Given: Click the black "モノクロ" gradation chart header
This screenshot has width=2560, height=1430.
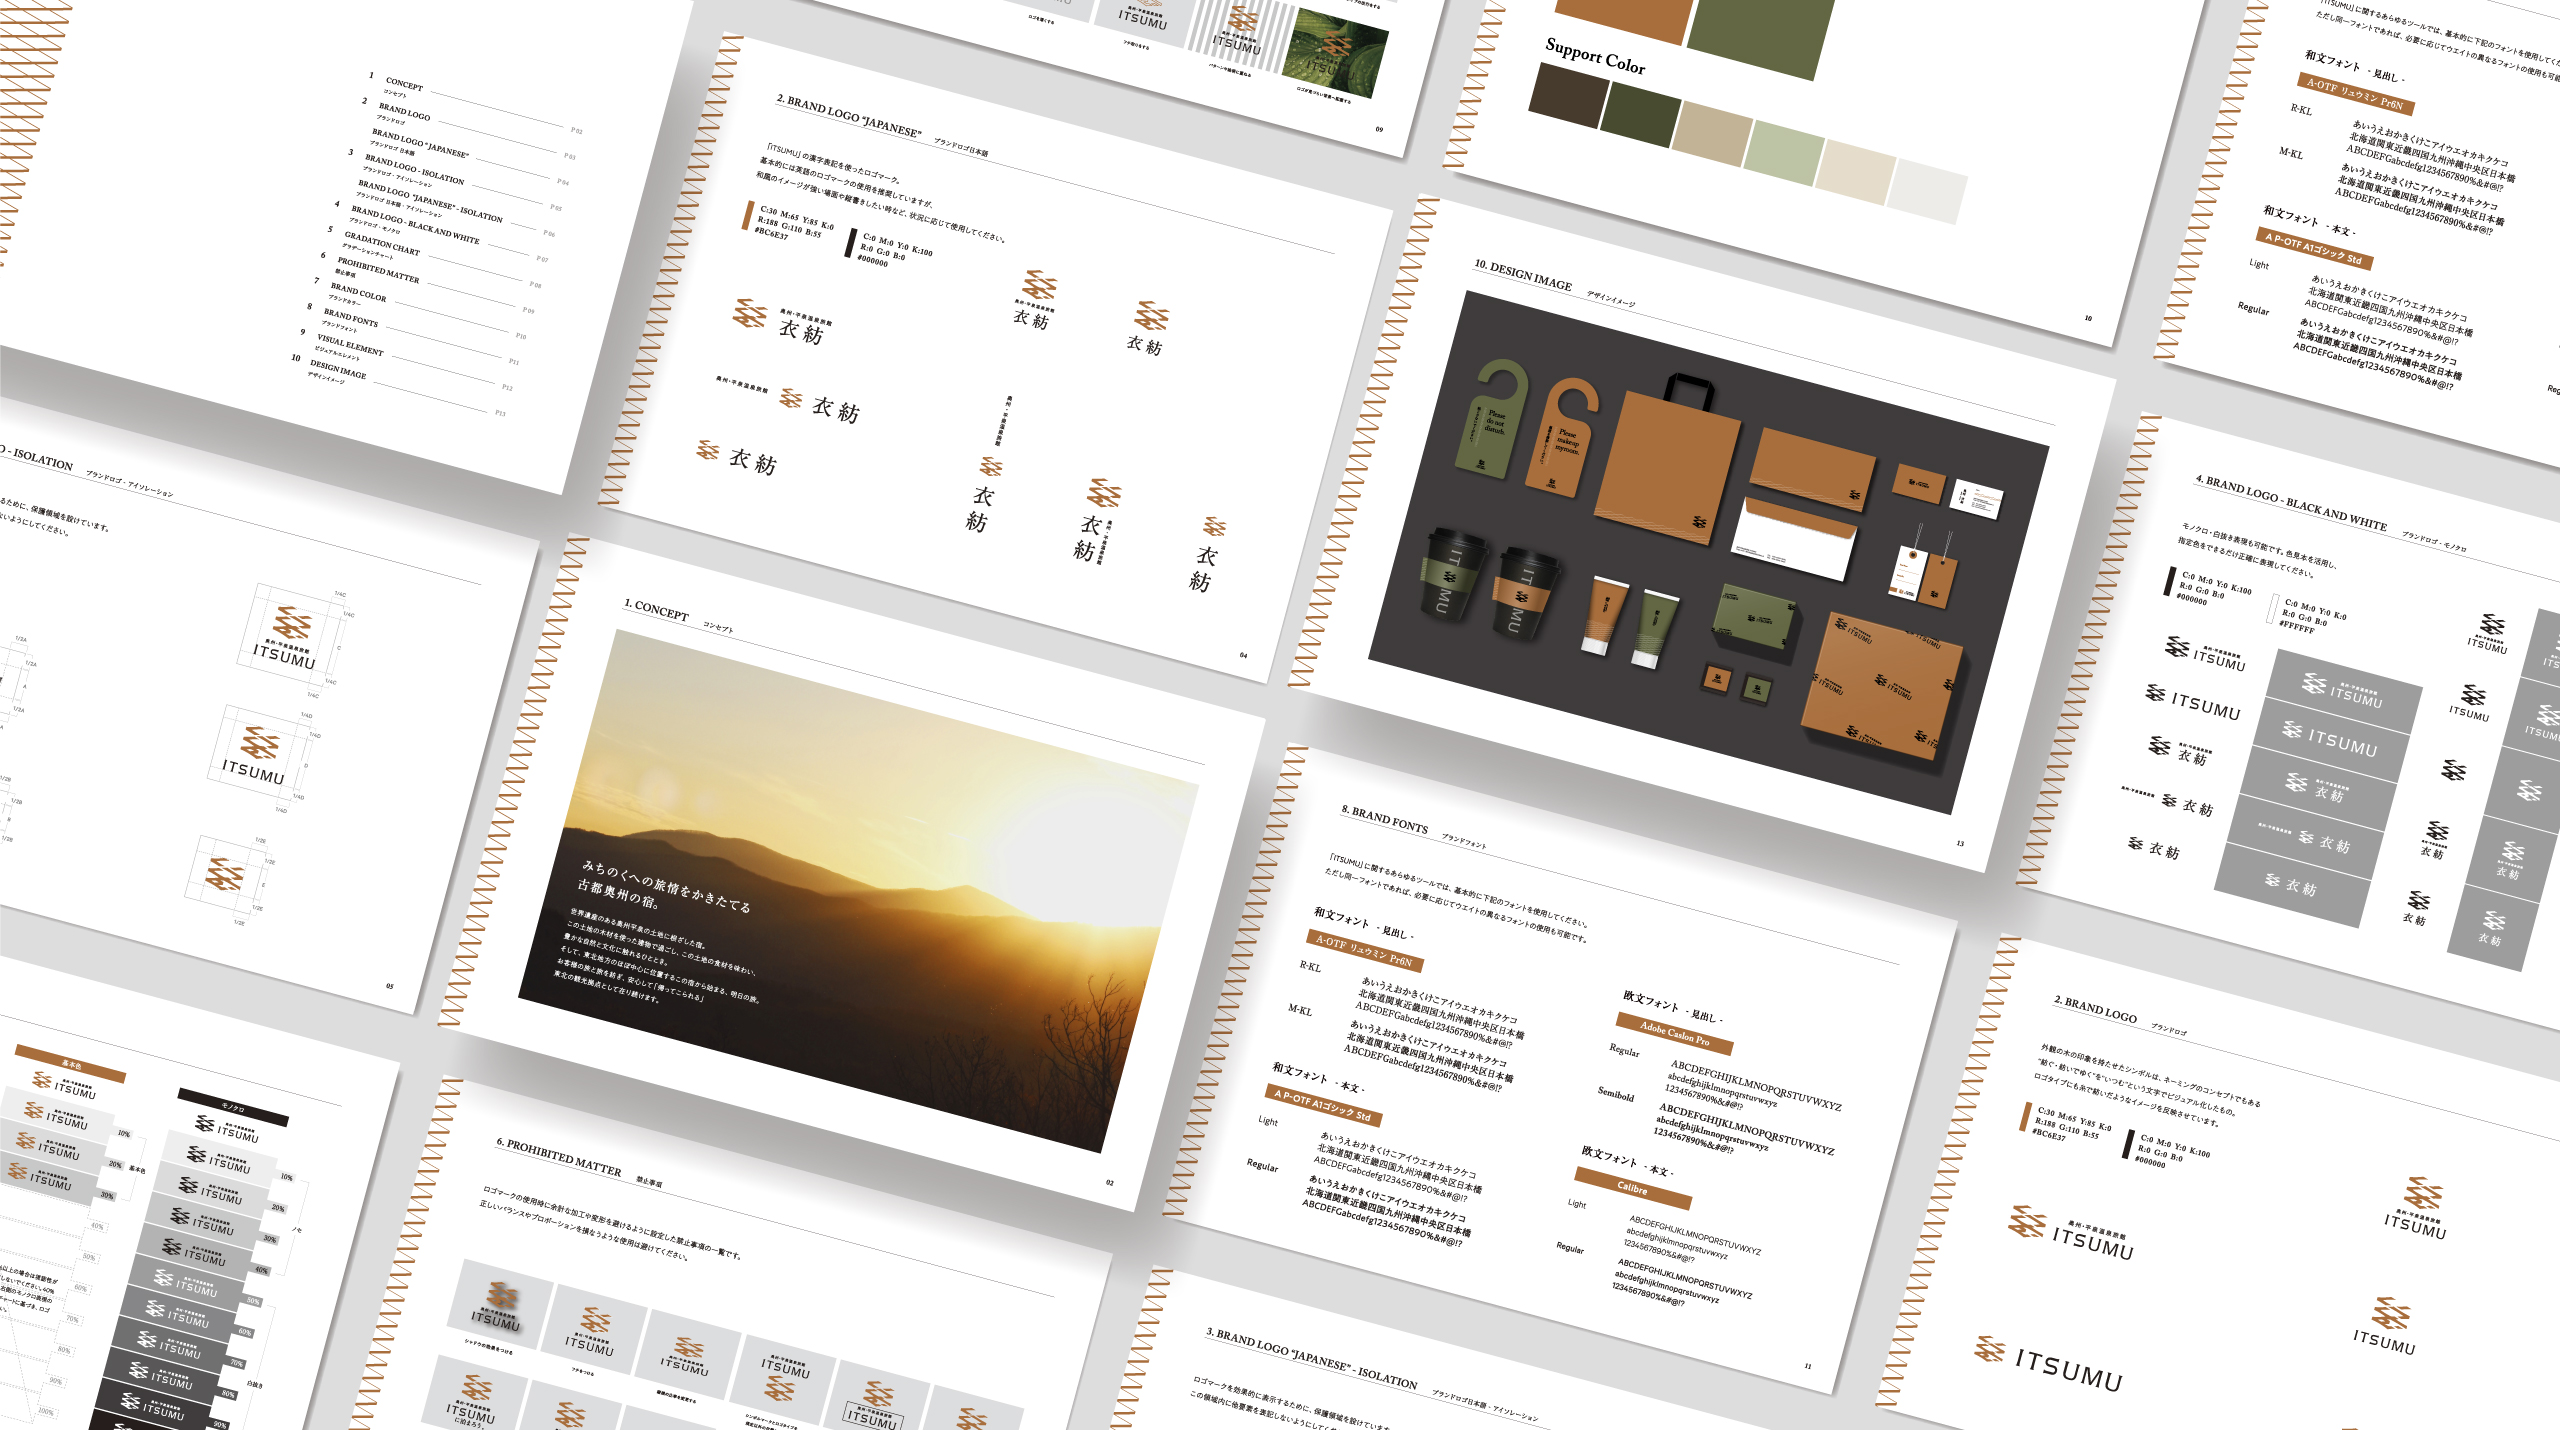Looking at the screenshot, I should coord(232,1107).
